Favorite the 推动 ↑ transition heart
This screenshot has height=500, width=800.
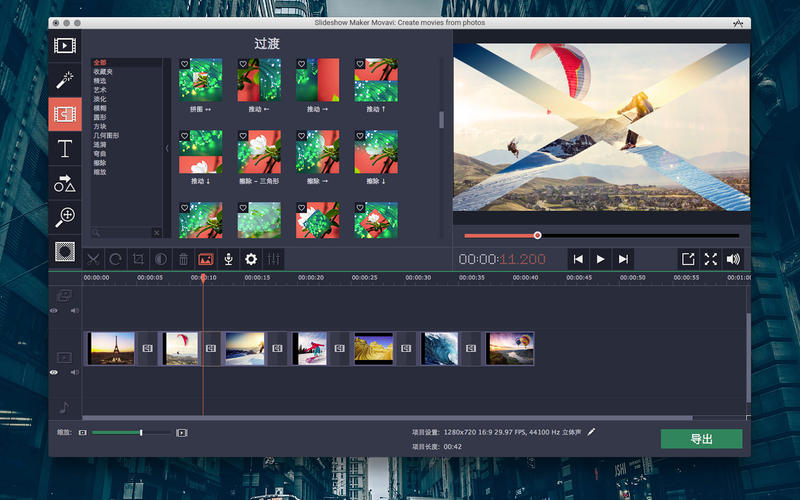360,64
